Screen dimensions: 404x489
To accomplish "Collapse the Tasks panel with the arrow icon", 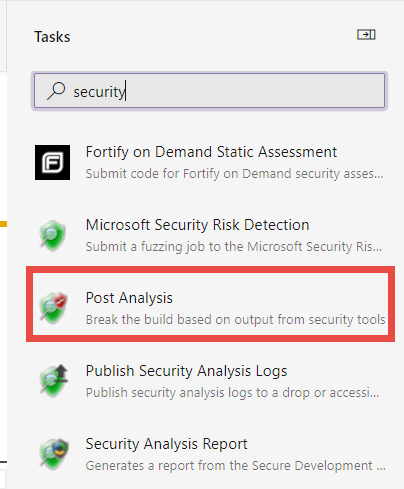I will click(366, 34).
